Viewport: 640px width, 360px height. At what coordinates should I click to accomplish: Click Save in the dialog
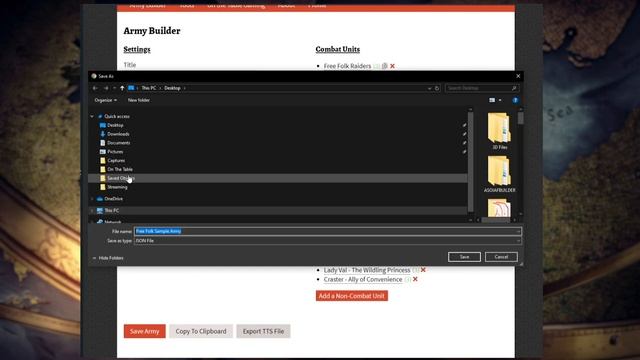(464, 257)
